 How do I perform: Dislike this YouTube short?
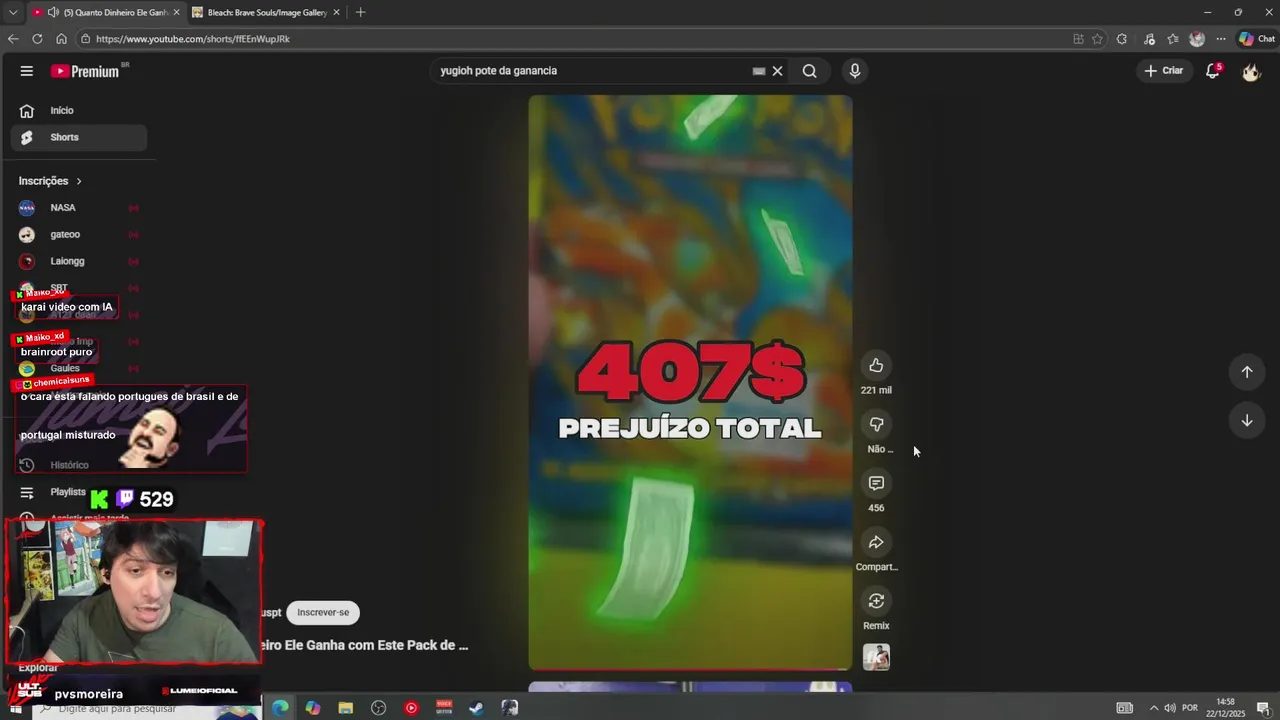pyautogui.click(x=876, y=424)
